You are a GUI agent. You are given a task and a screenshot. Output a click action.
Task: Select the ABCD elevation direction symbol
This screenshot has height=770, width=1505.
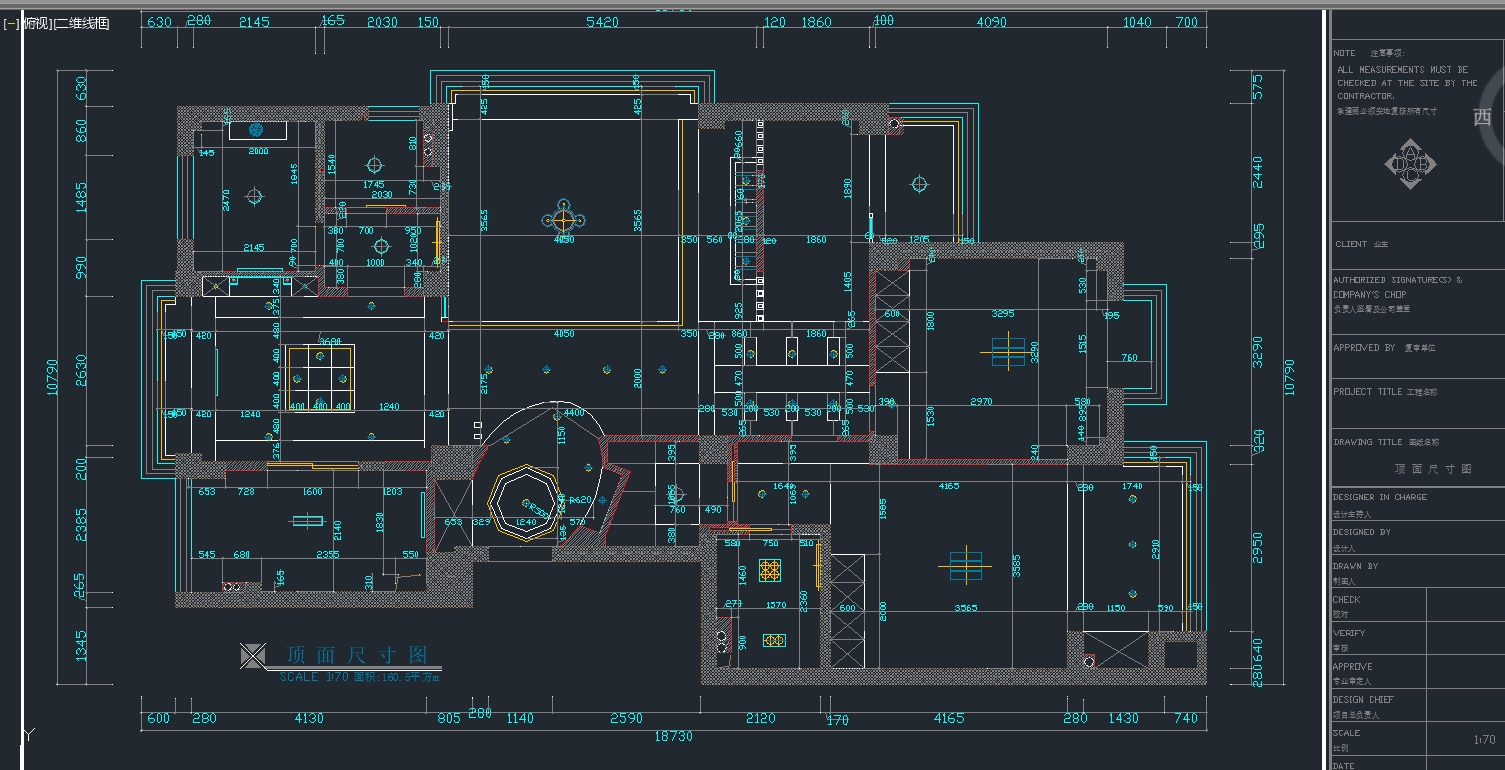pyautogui.click(x=1411, y=166)
